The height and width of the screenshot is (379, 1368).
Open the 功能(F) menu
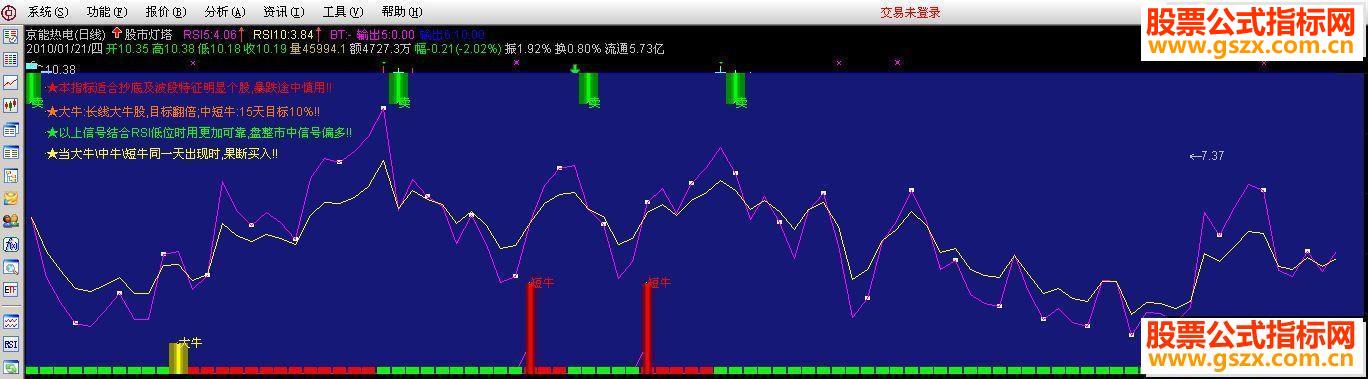click(107, 12)
